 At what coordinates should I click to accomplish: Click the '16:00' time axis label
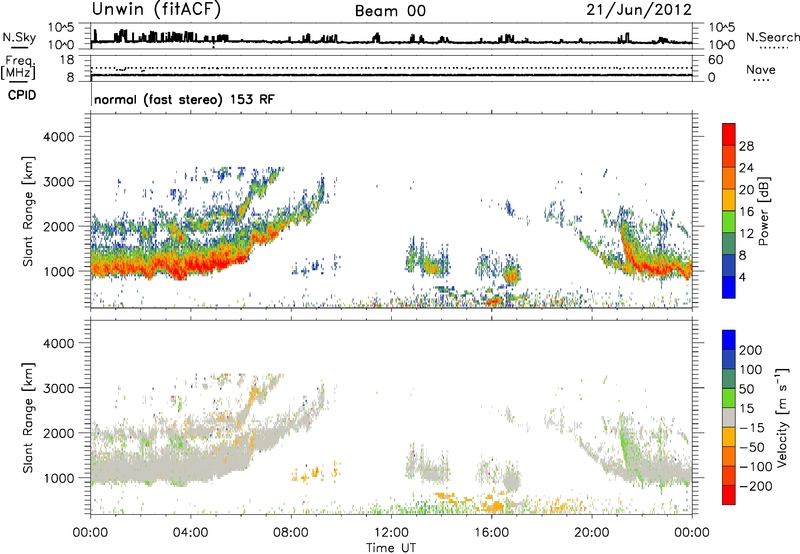(x=491, y=533)
